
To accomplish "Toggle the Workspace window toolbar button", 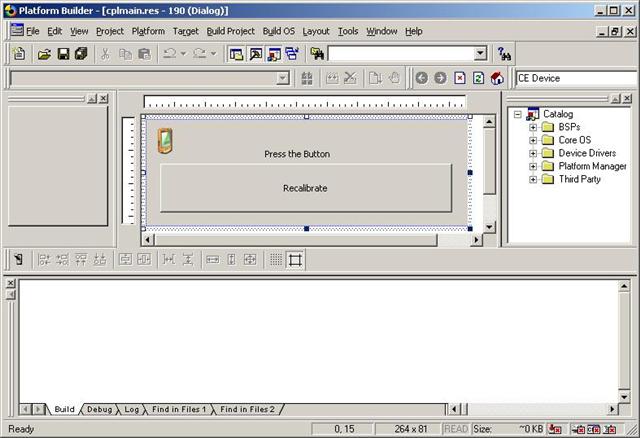I will pos(237,54).
